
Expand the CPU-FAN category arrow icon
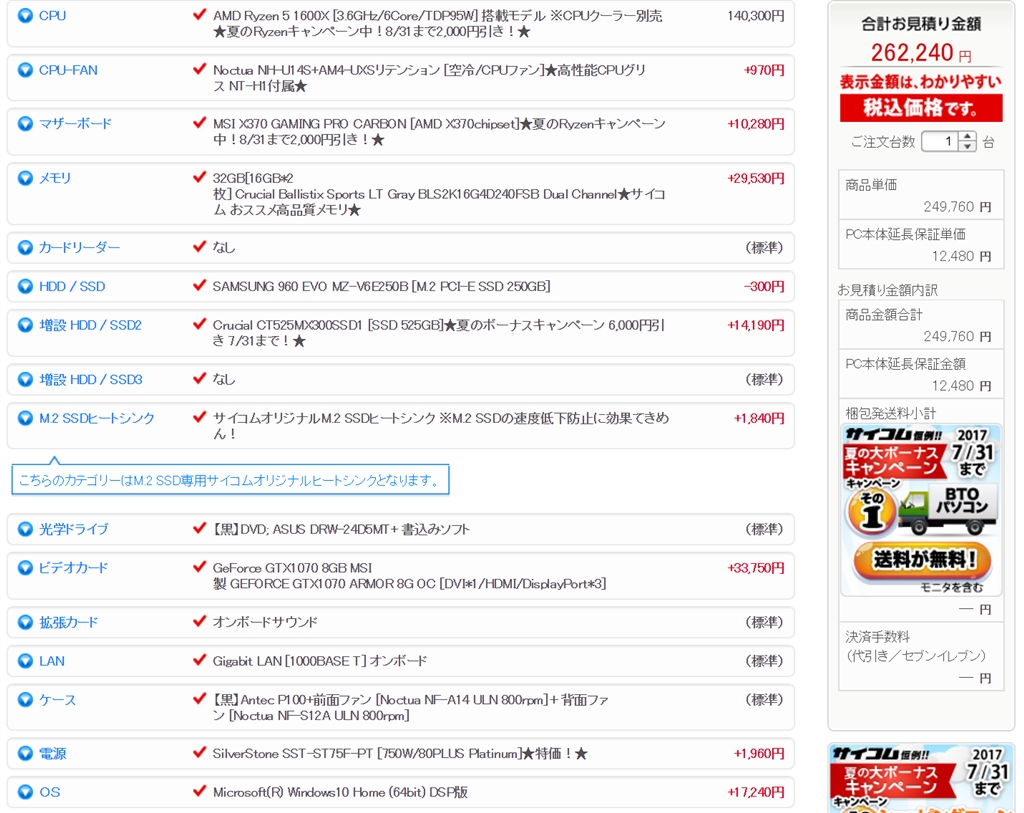pyautogui.click(x=25, y=70)
